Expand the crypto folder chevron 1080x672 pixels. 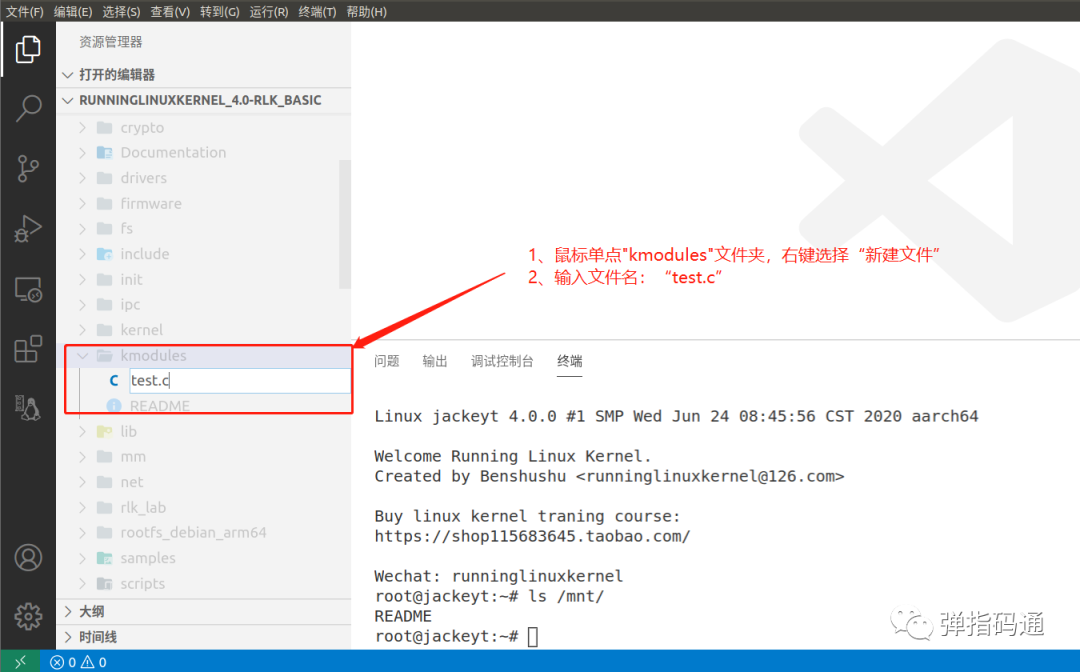(x=83, y=127)
